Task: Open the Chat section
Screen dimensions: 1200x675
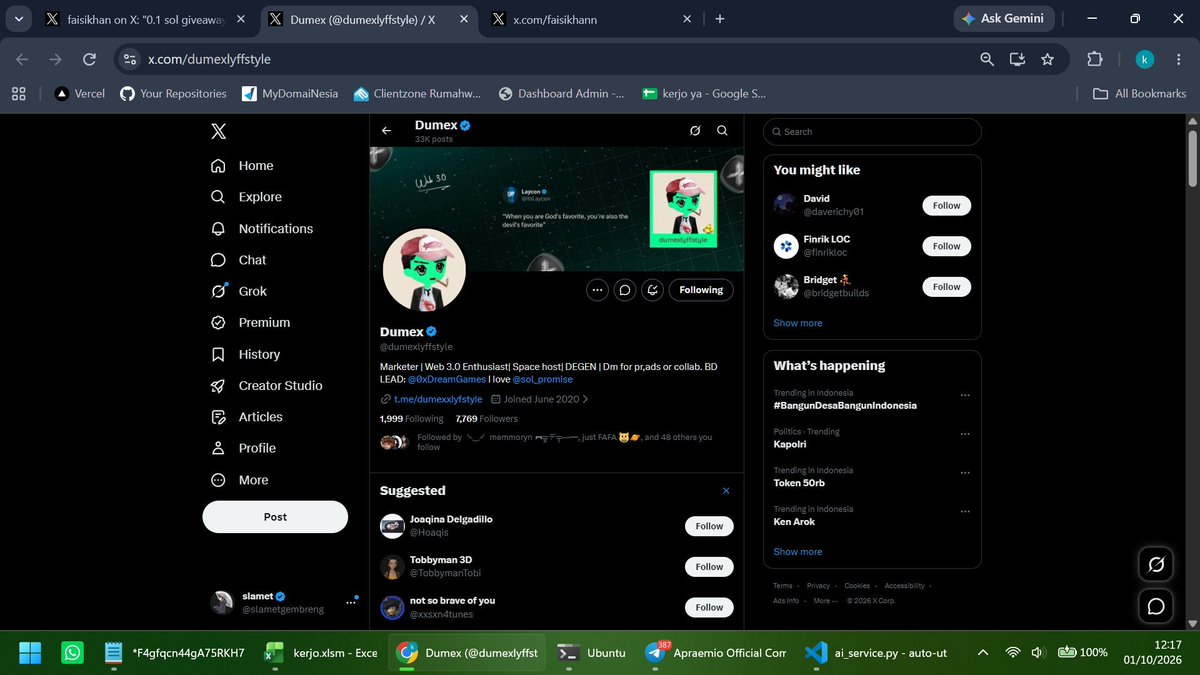Action: pyautogui.click(x=239, y=260)
